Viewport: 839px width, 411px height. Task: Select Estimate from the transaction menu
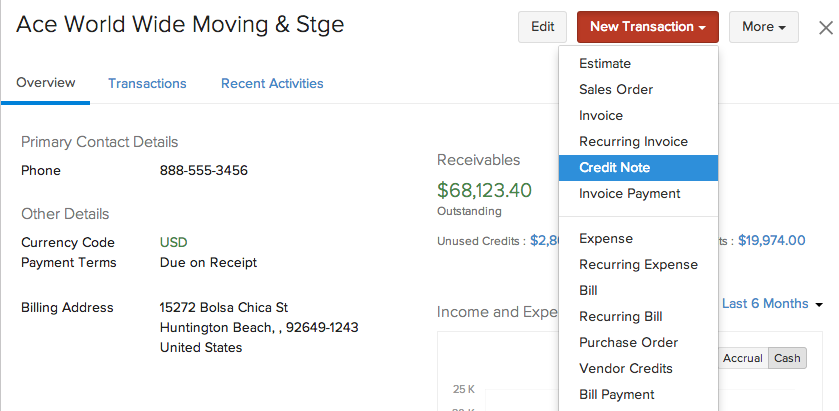coord(605,64)
